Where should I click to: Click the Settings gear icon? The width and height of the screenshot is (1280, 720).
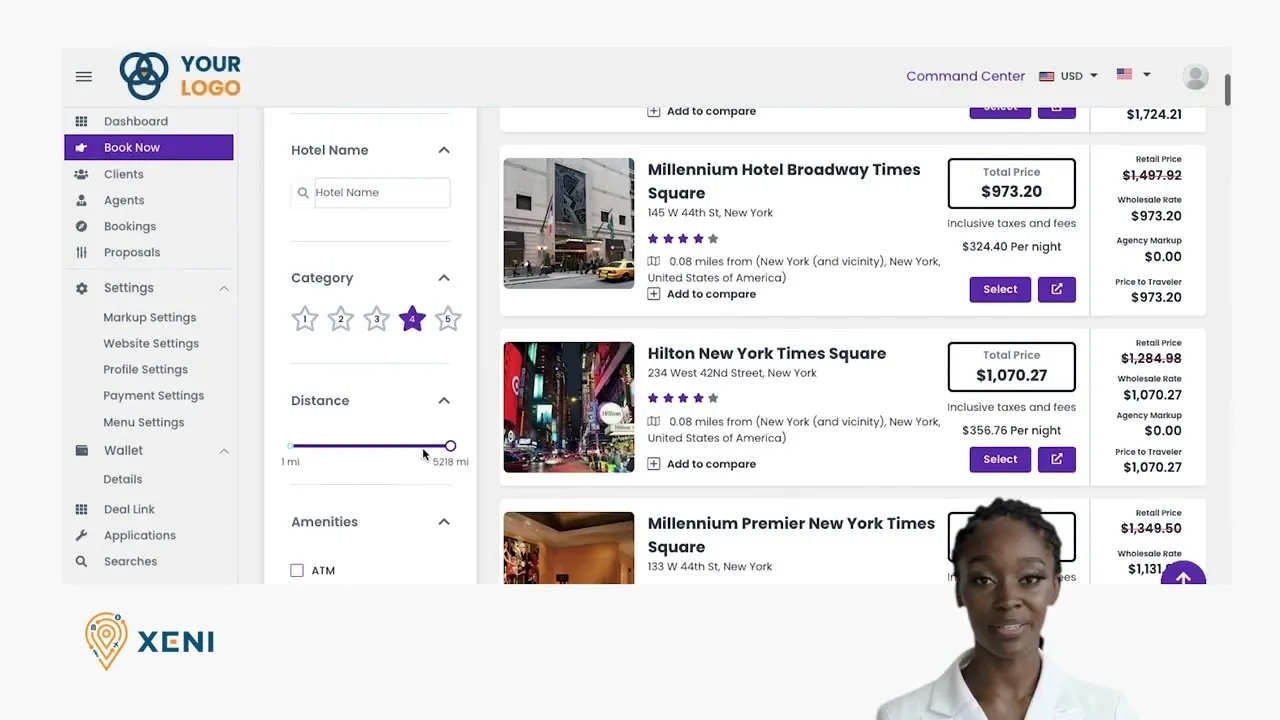82,288
